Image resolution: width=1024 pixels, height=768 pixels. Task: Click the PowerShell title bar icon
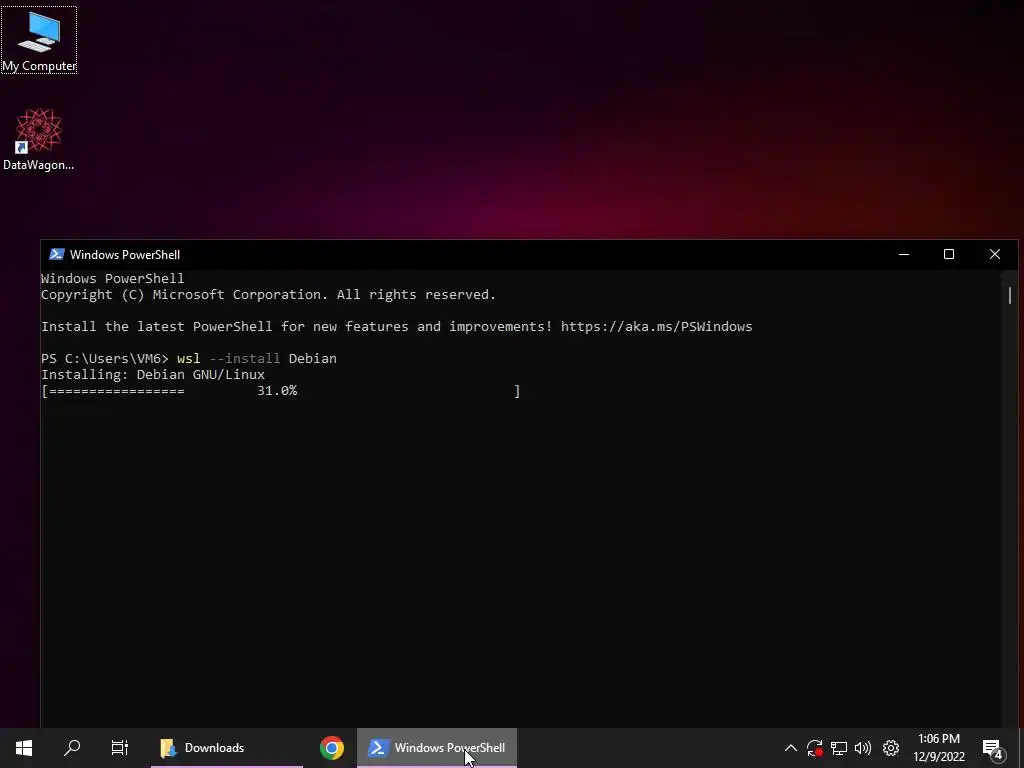click(57, 254)
